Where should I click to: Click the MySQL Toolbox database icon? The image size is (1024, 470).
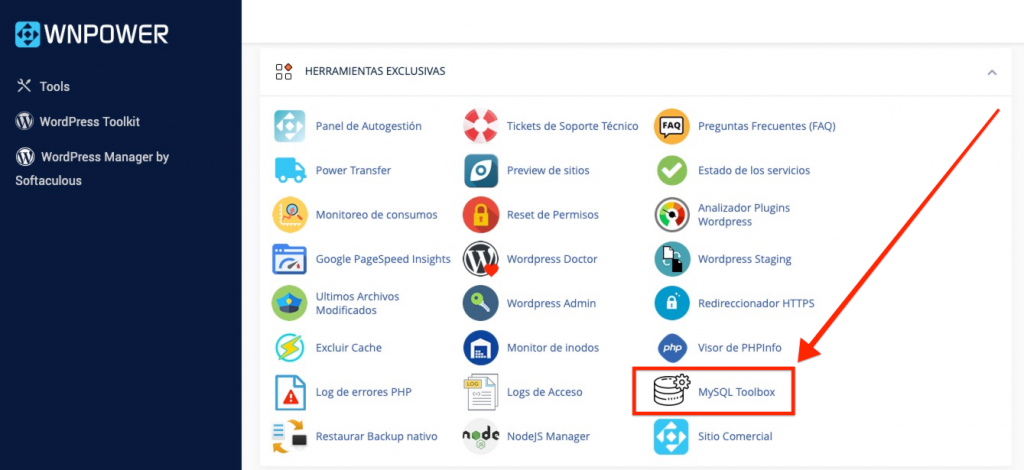(x=672, y=390)
